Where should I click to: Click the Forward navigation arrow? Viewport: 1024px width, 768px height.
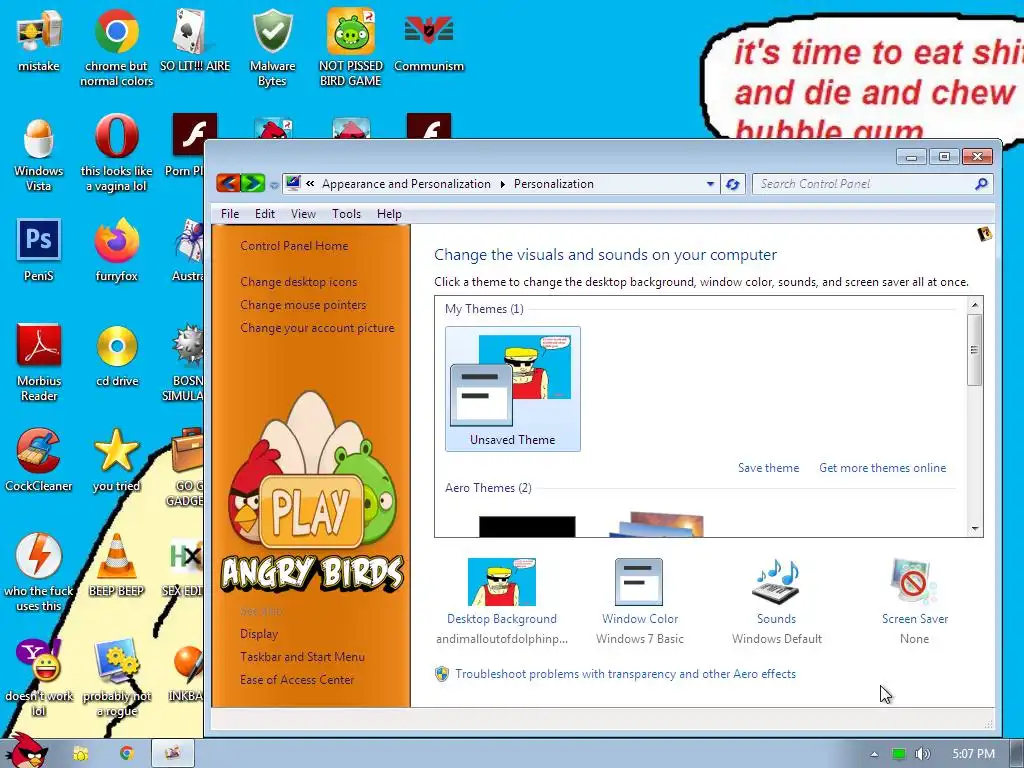(x=253, y=184)
